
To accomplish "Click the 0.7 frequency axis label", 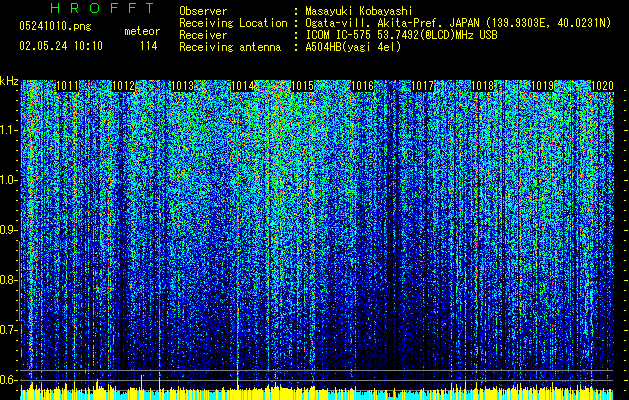I will (x=9, y=330).
